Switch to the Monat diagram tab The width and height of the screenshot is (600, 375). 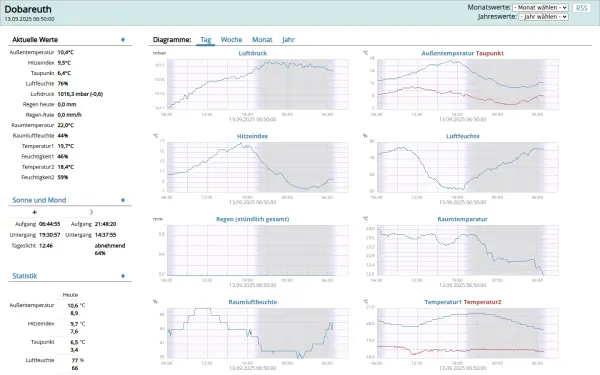point(262,39)
